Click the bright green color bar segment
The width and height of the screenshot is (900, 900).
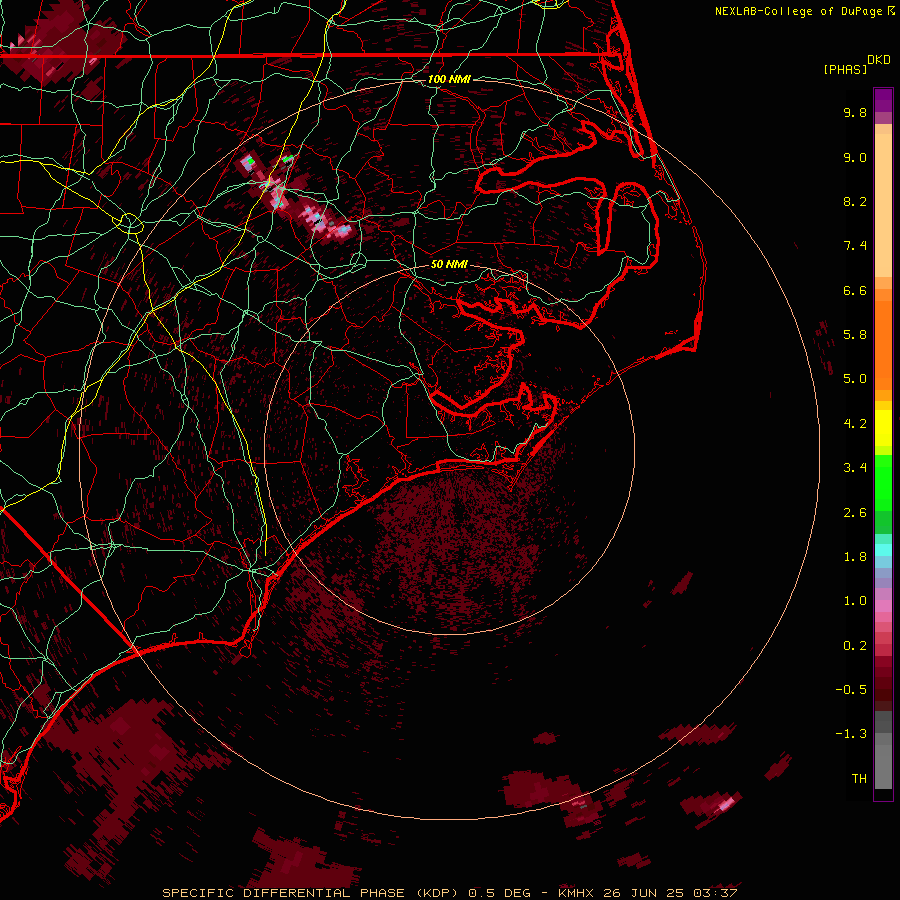pyautogui.click(x=883, y=483)
